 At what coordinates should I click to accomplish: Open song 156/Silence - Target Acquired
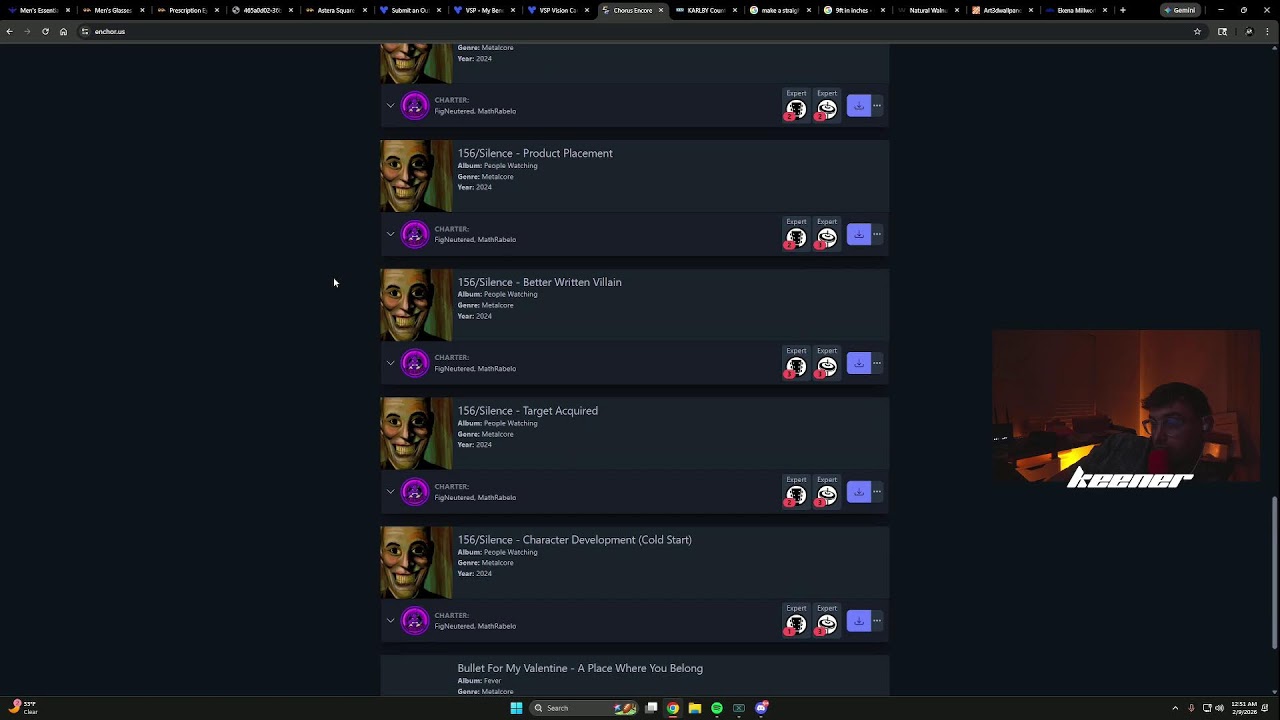click(527, 411)
